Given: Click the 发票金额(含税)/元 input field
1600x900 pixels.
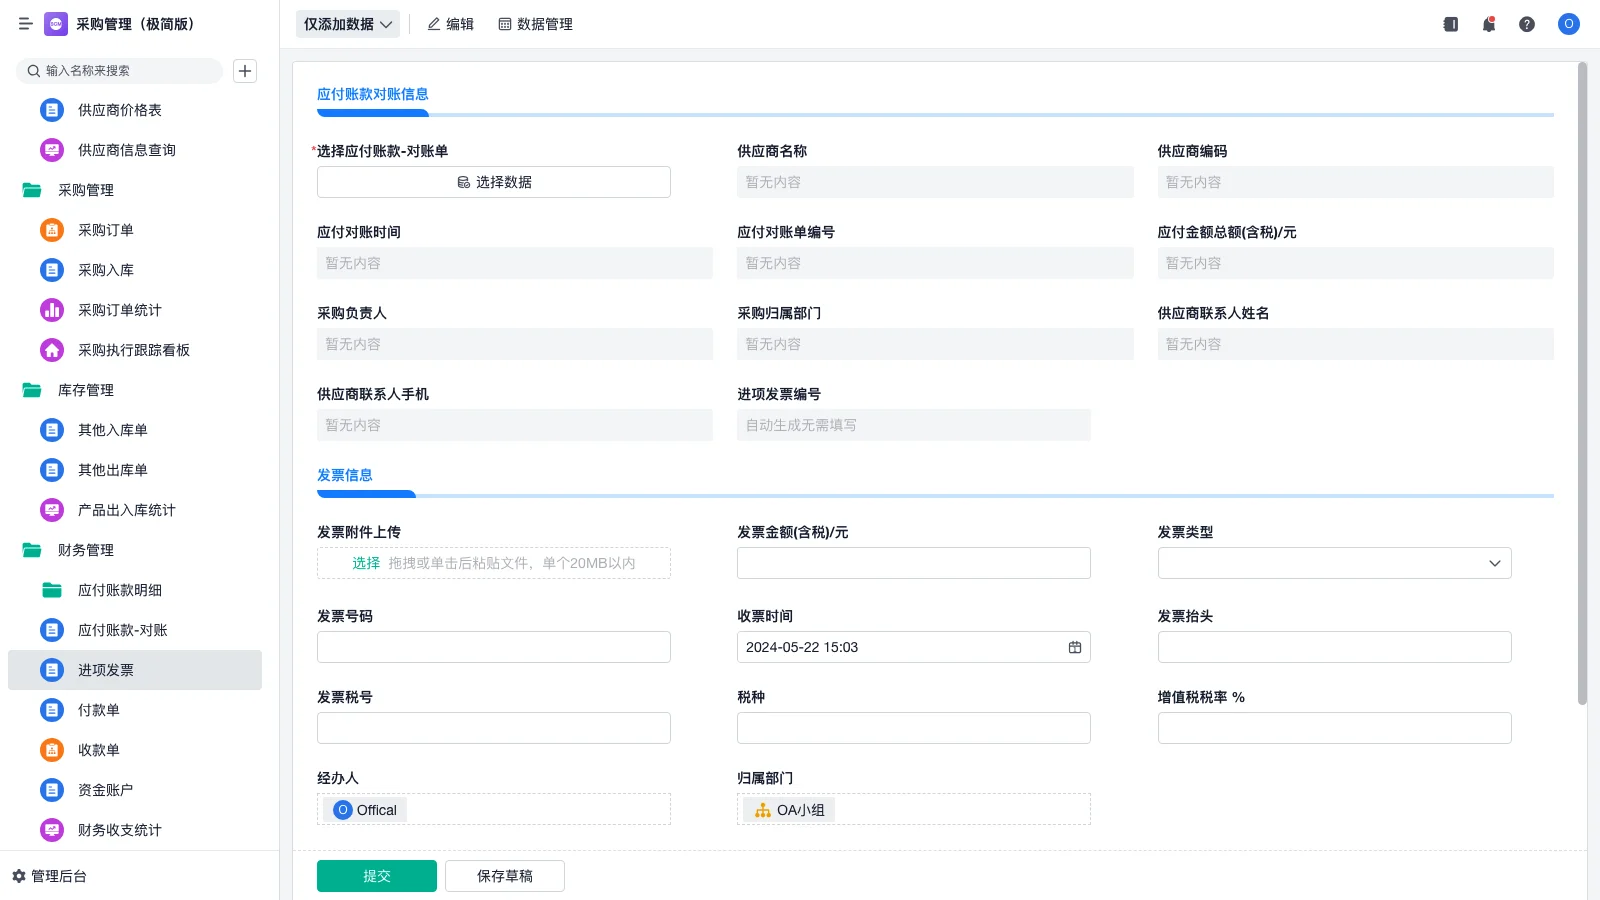Looking at the screenshot, I should [x=914, y=563].
